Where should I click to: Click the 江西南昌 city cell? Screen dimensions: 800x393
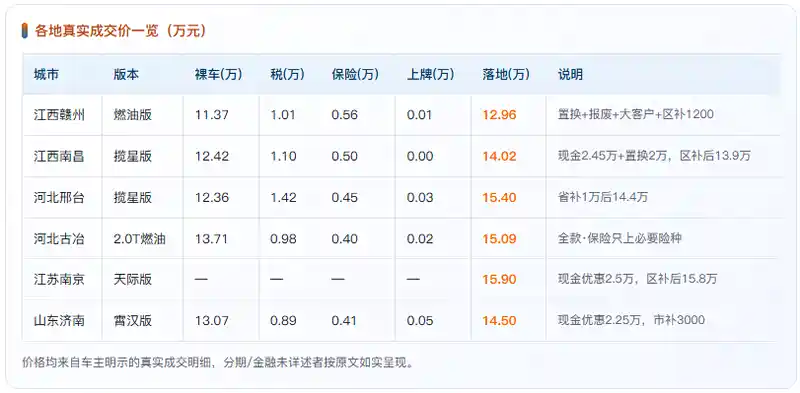tap(59, 156)
